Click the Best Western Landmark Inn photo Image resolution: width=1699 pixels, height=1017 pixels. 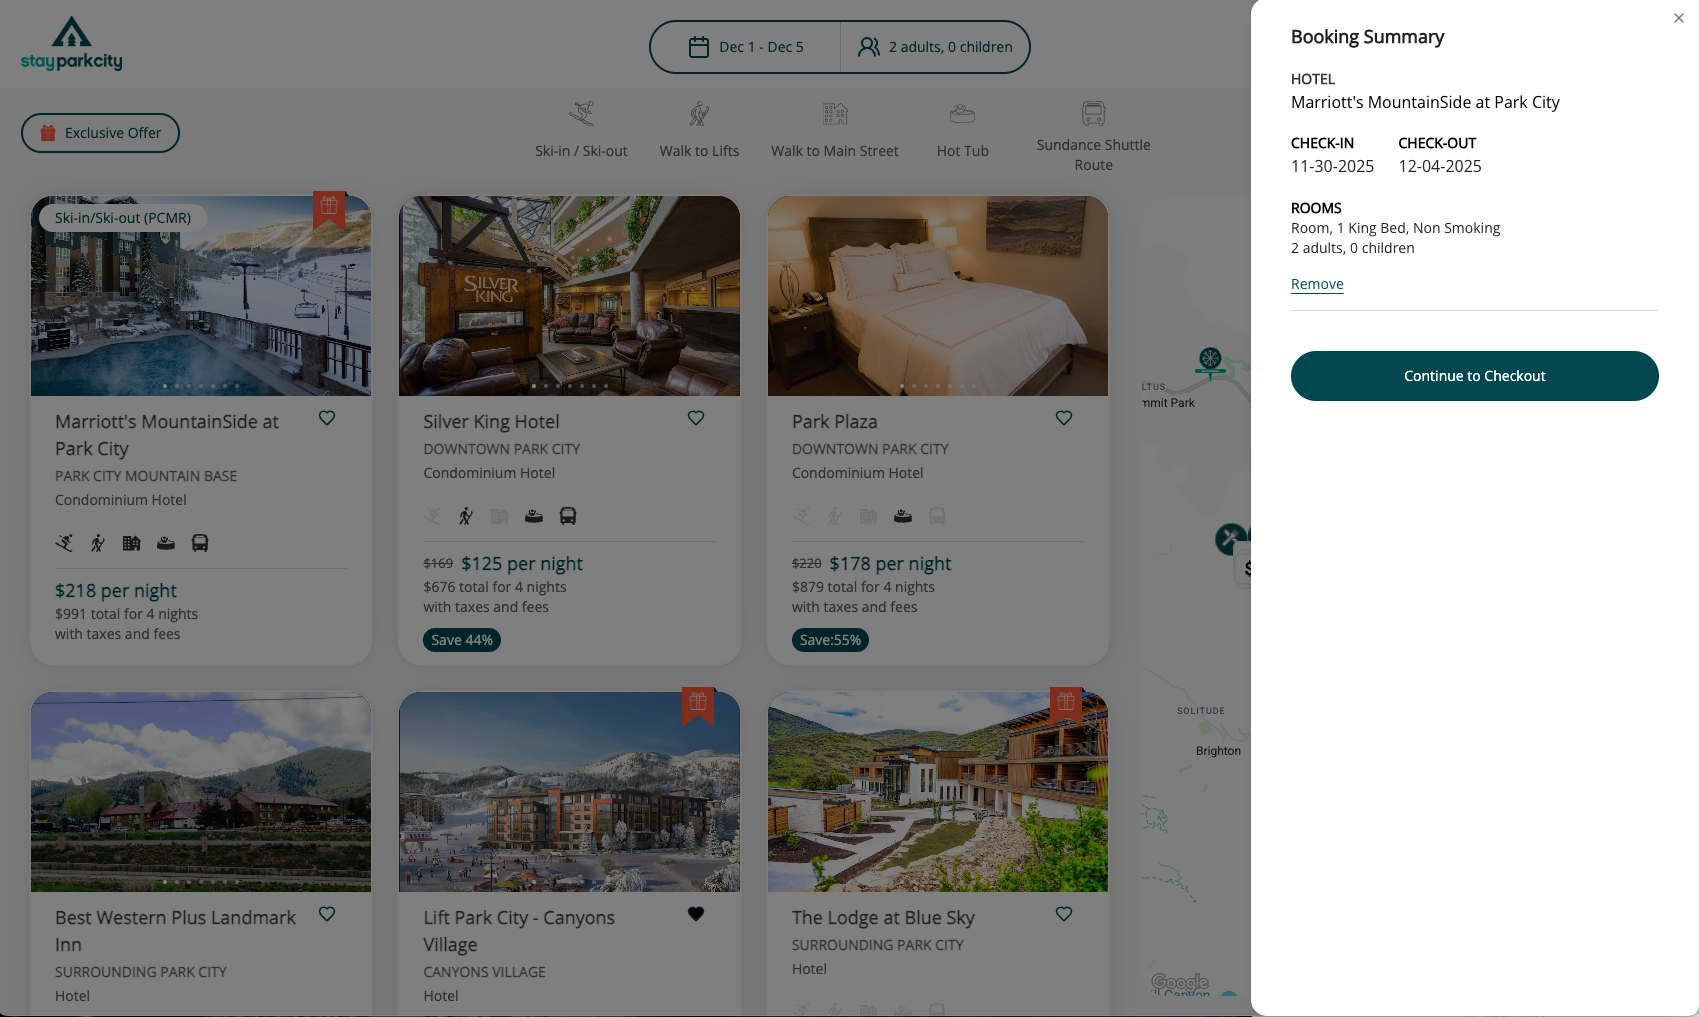point(201,792)
